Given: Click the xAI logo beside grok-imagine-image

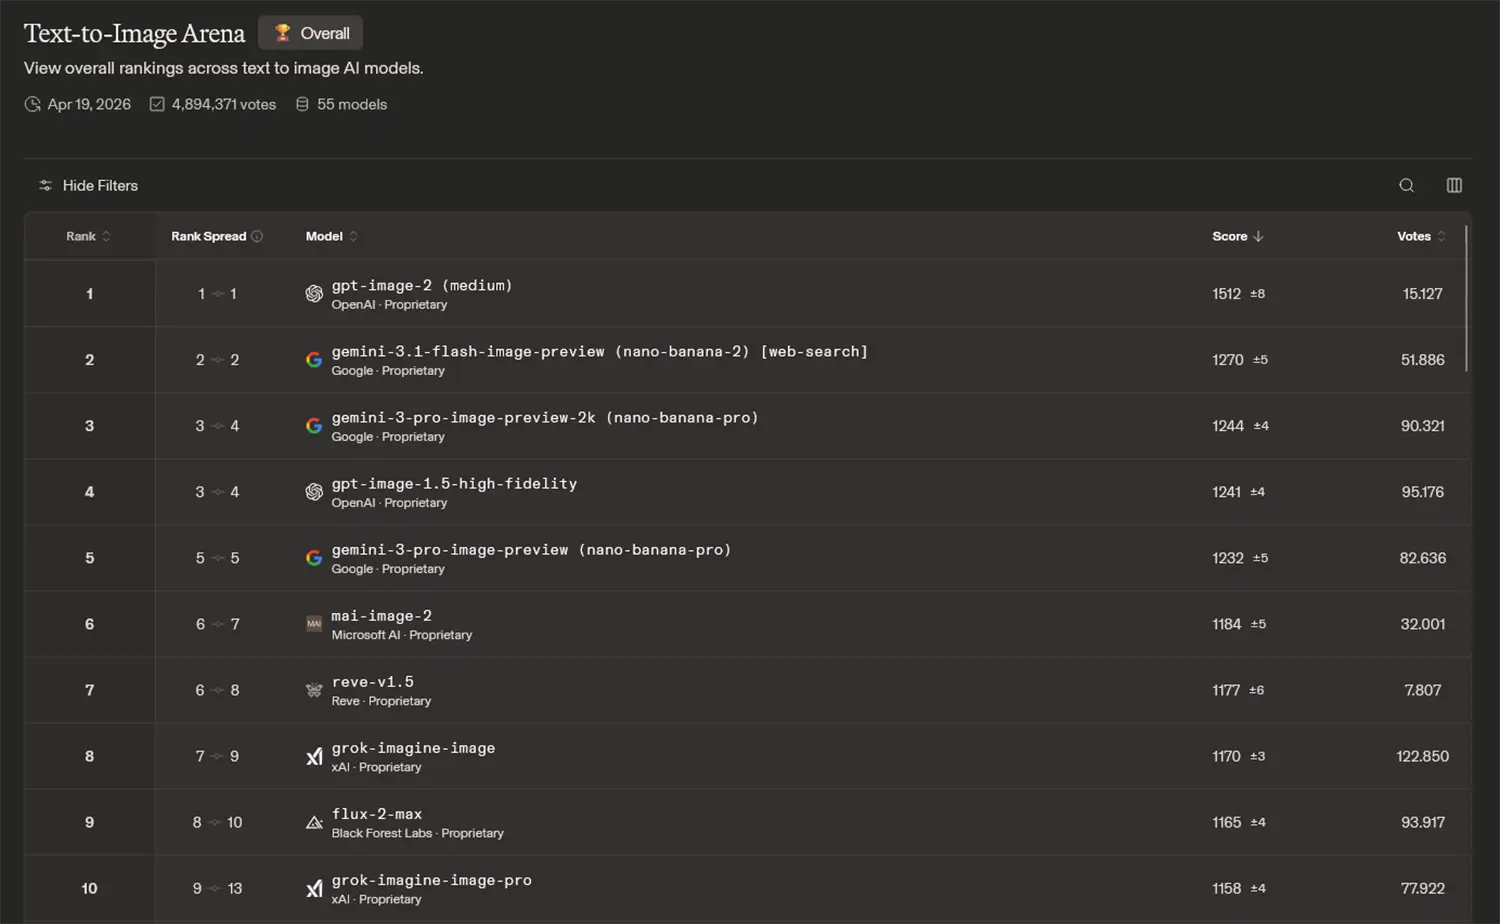Looking at the screenshot, I should (x=314, y=756).
